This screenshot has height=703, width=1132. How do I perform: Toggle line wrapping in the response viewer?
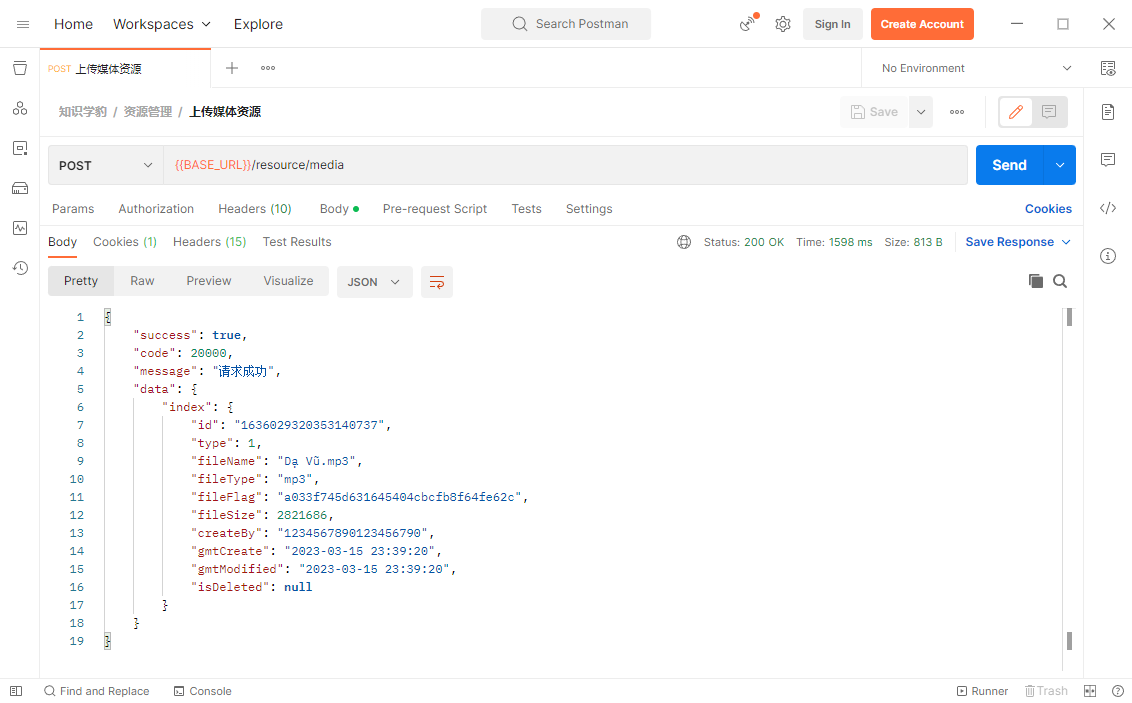click(x=436, y=281)
